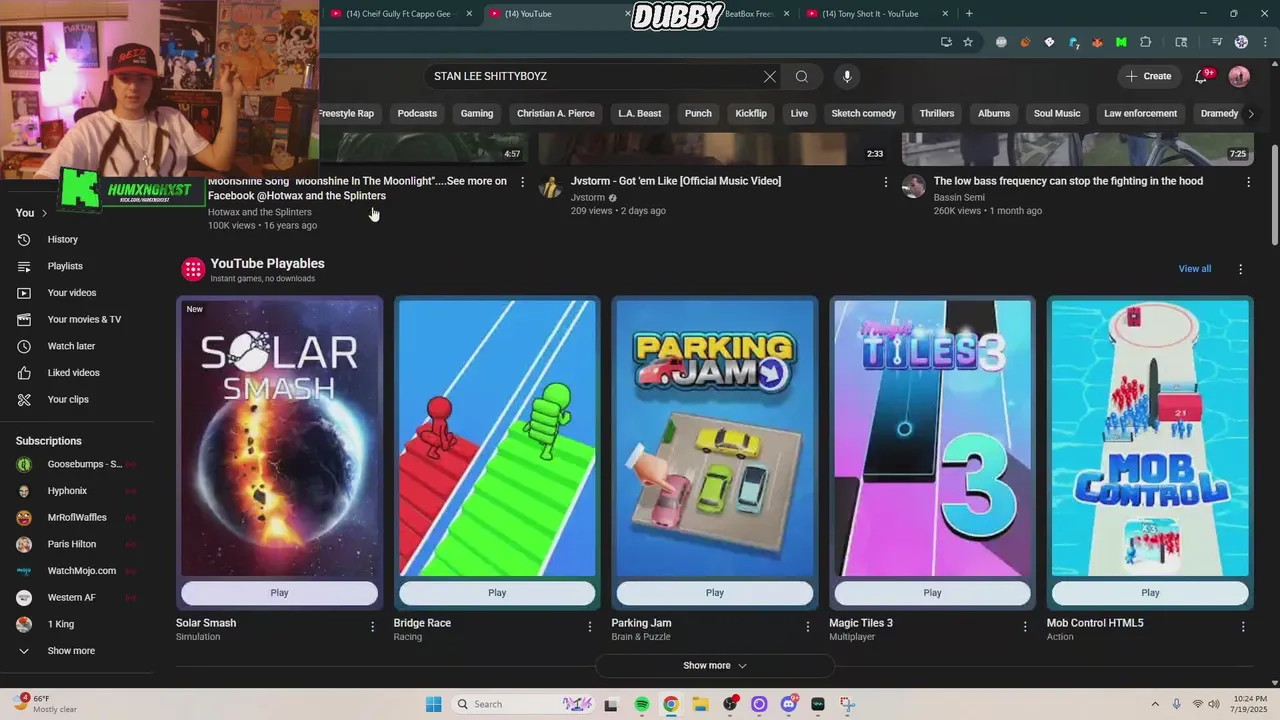Click the Create button
The width and height of the screenshot is (1280, 720).
coord(1148,76)
